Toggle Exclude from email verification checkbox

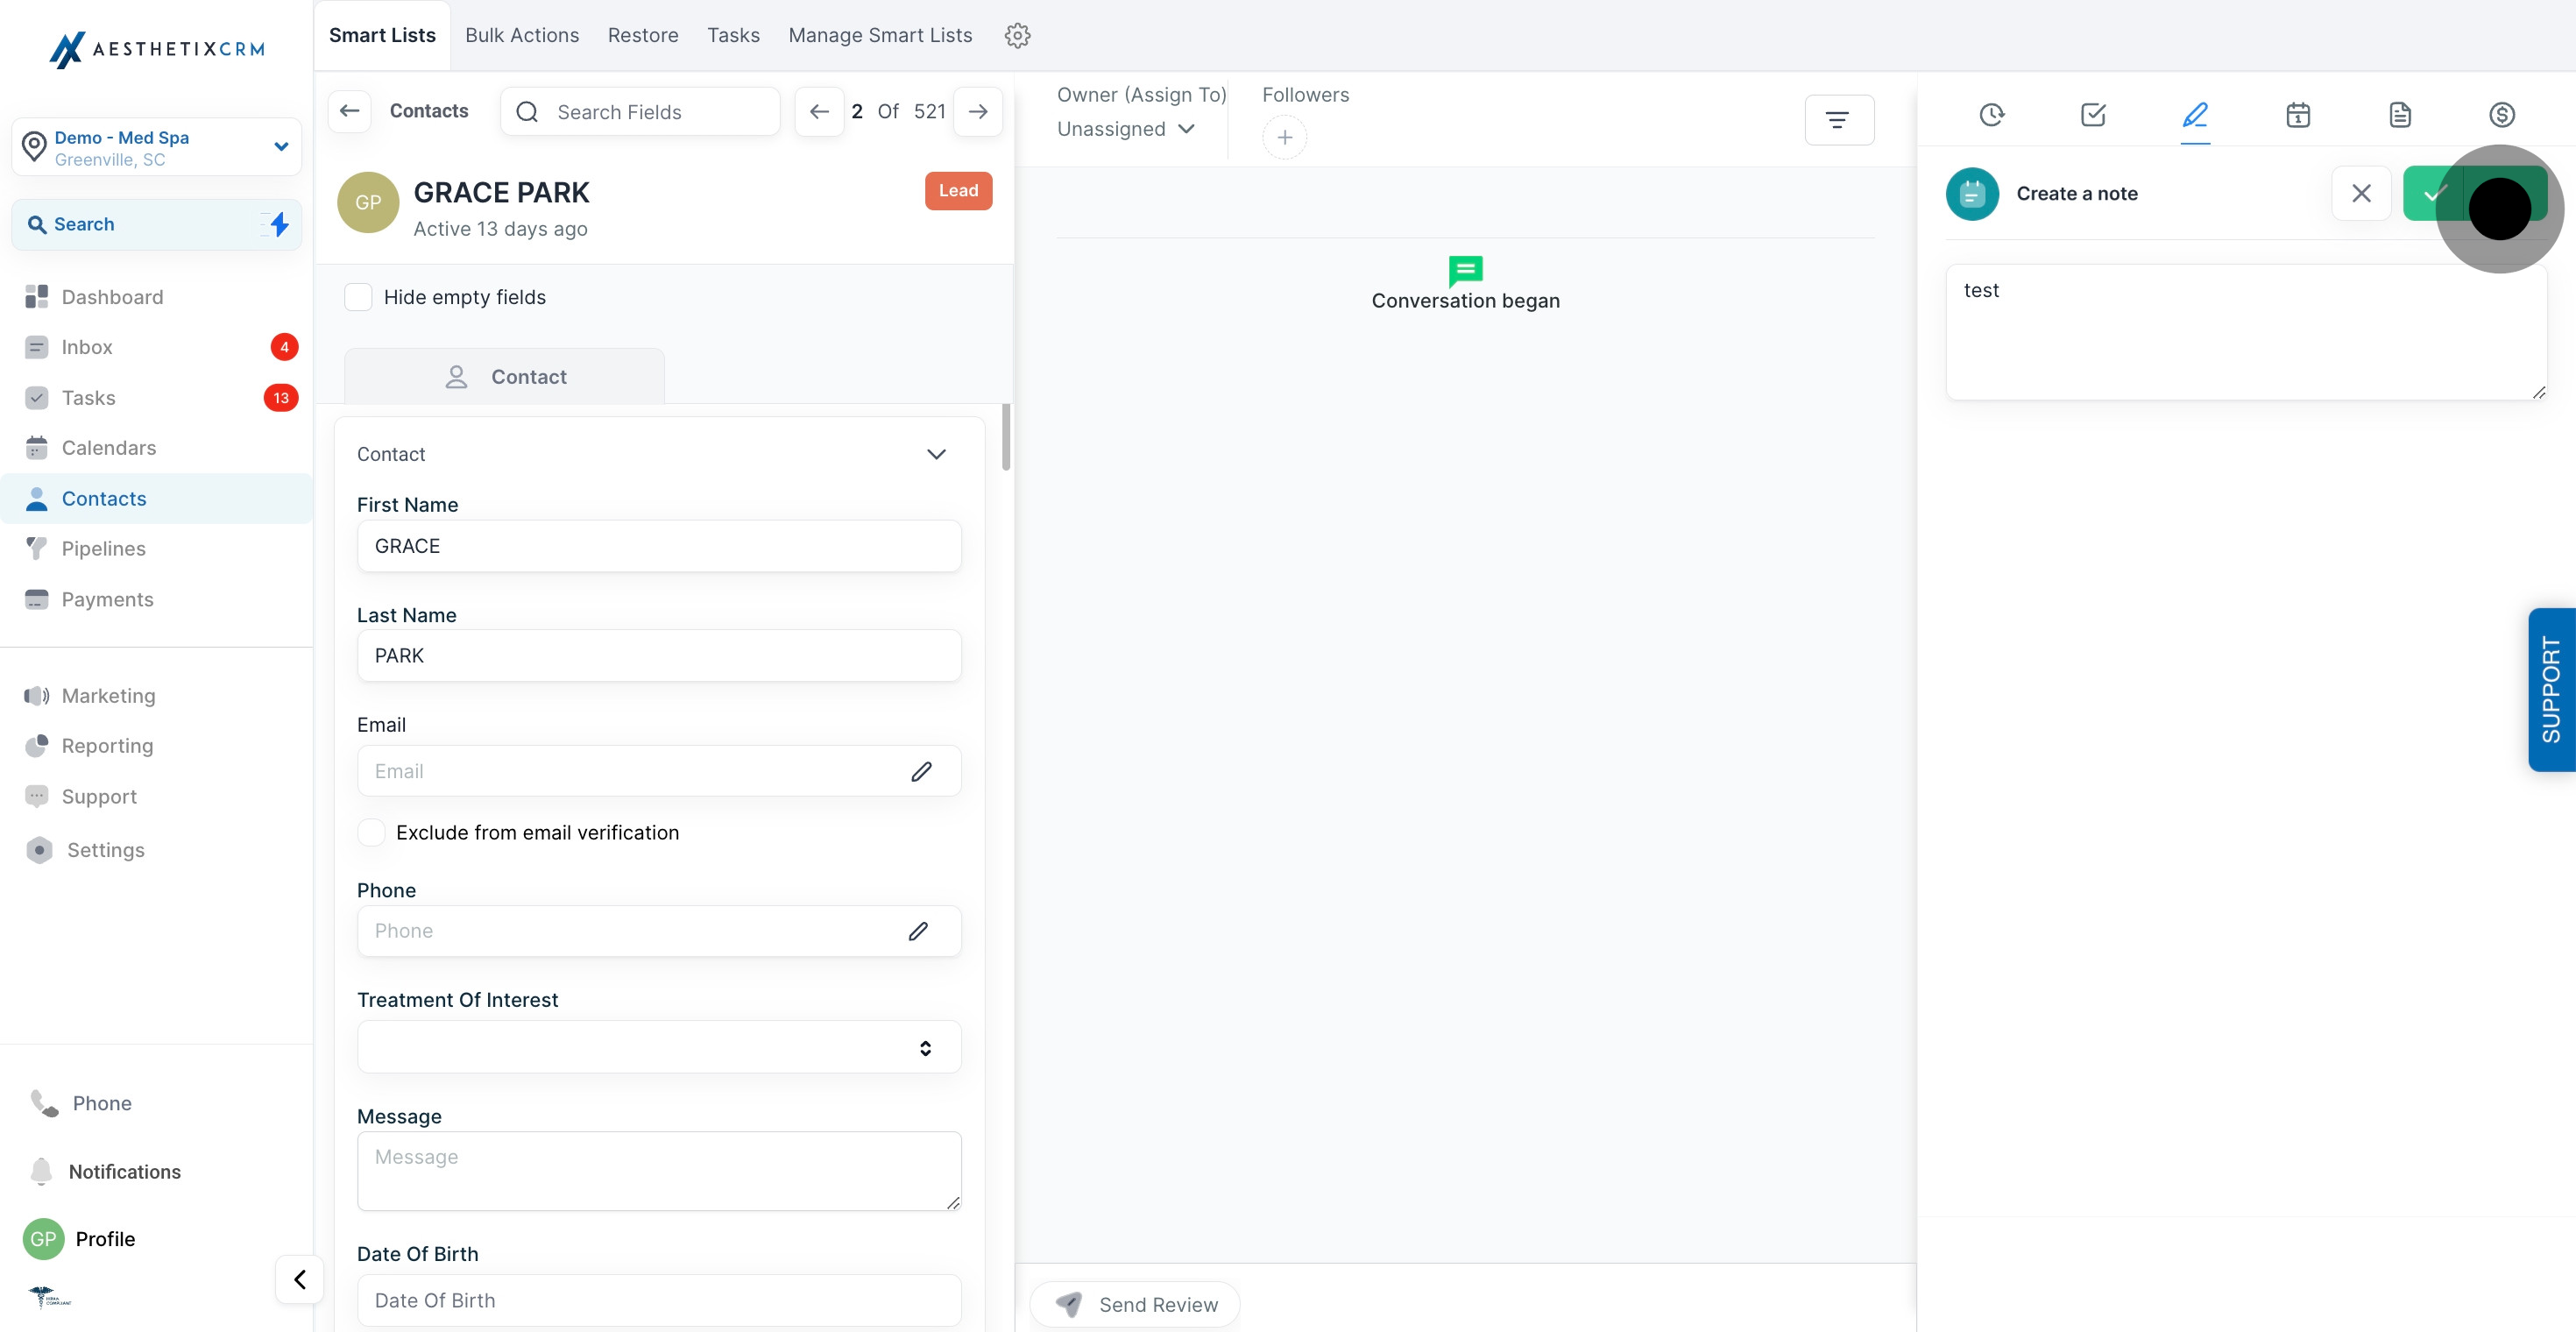371,832
